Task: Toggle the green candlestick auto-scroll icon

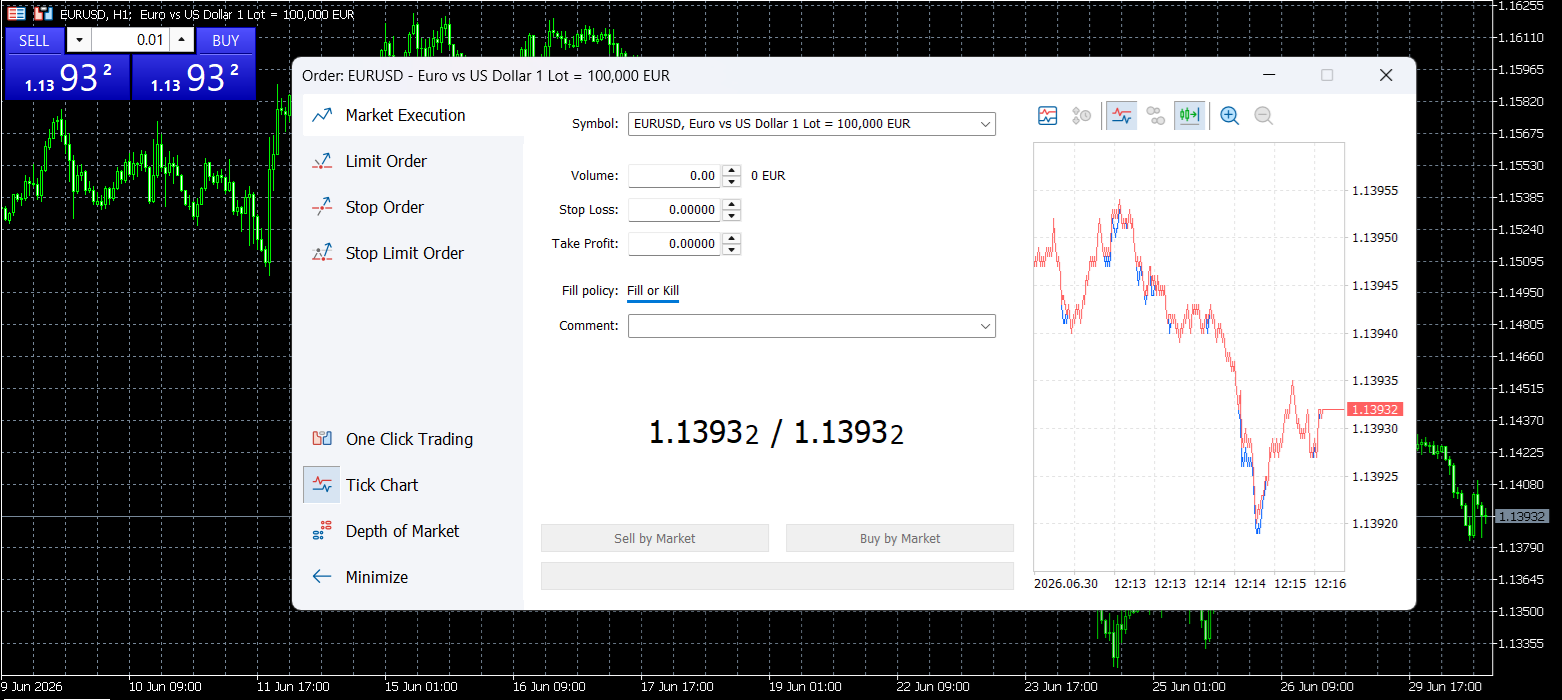Action: point(1189,115)
